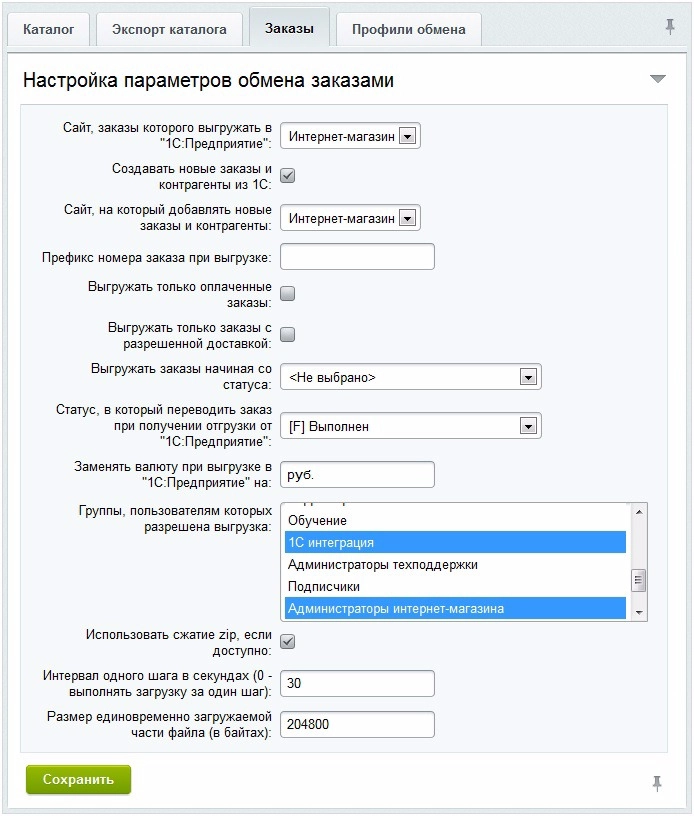The image size is (694, 816).
Task: Open dropdown for adding new orders site
Action: click(406, 217)
